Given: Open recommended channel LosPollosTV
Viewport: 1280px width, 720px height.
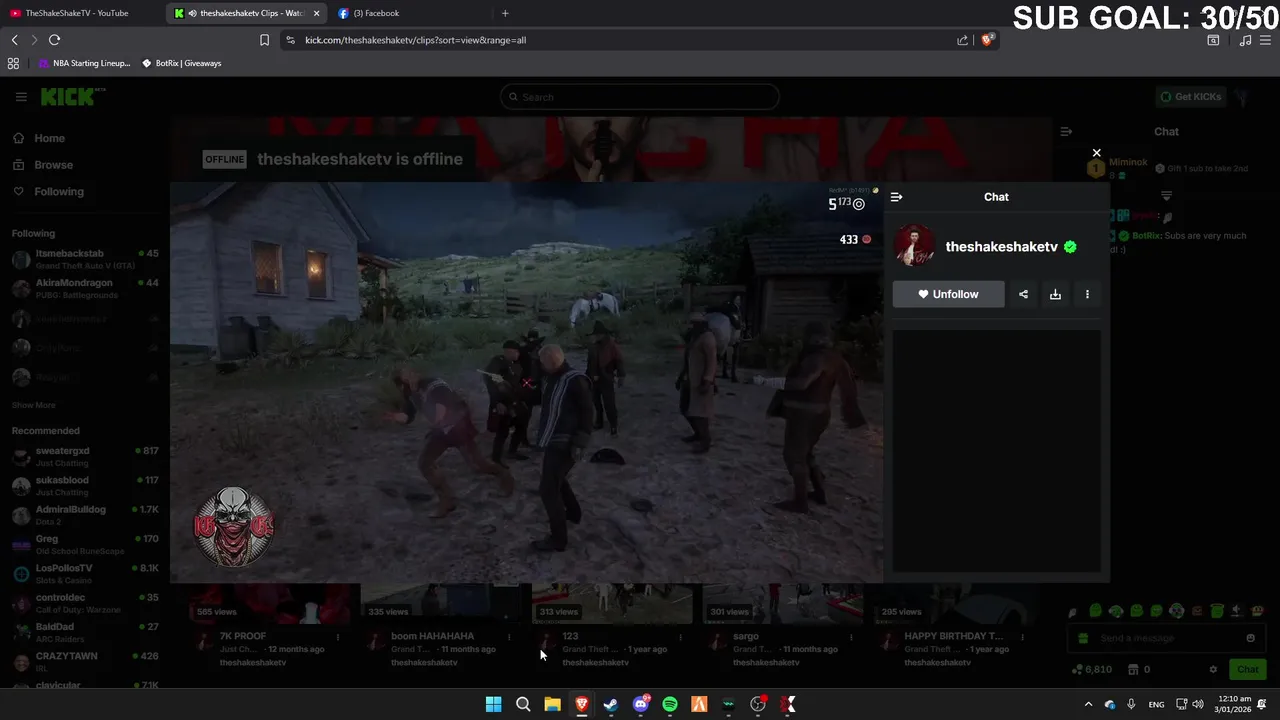Looking at the screenshot, I should pos(85,574).
